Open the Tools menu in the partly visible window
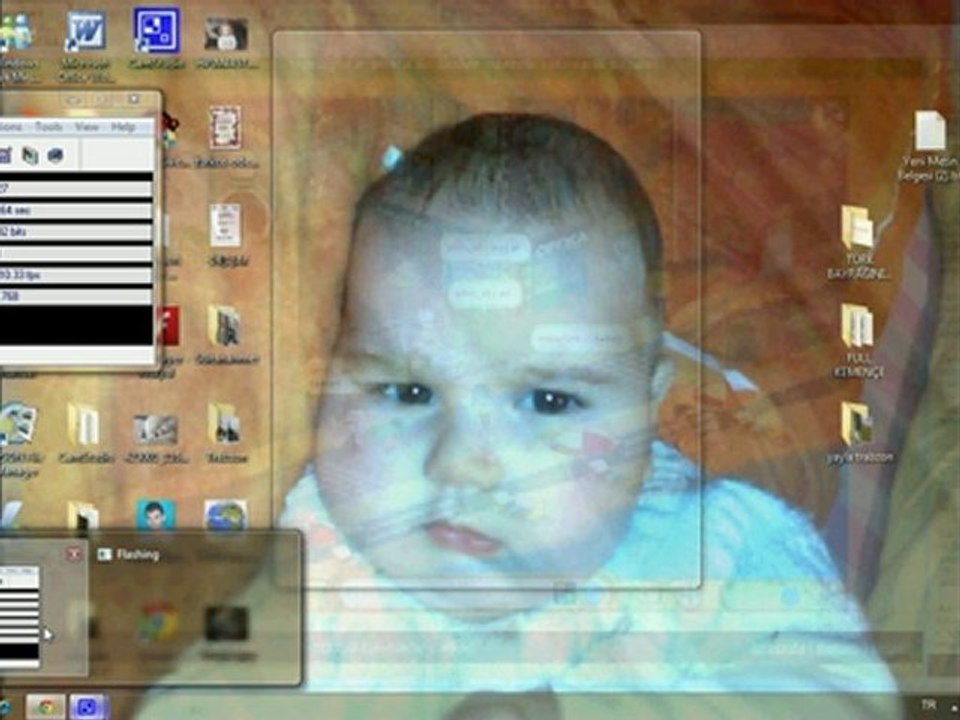The width and height of the screenshot is (960, 720). 48,127
